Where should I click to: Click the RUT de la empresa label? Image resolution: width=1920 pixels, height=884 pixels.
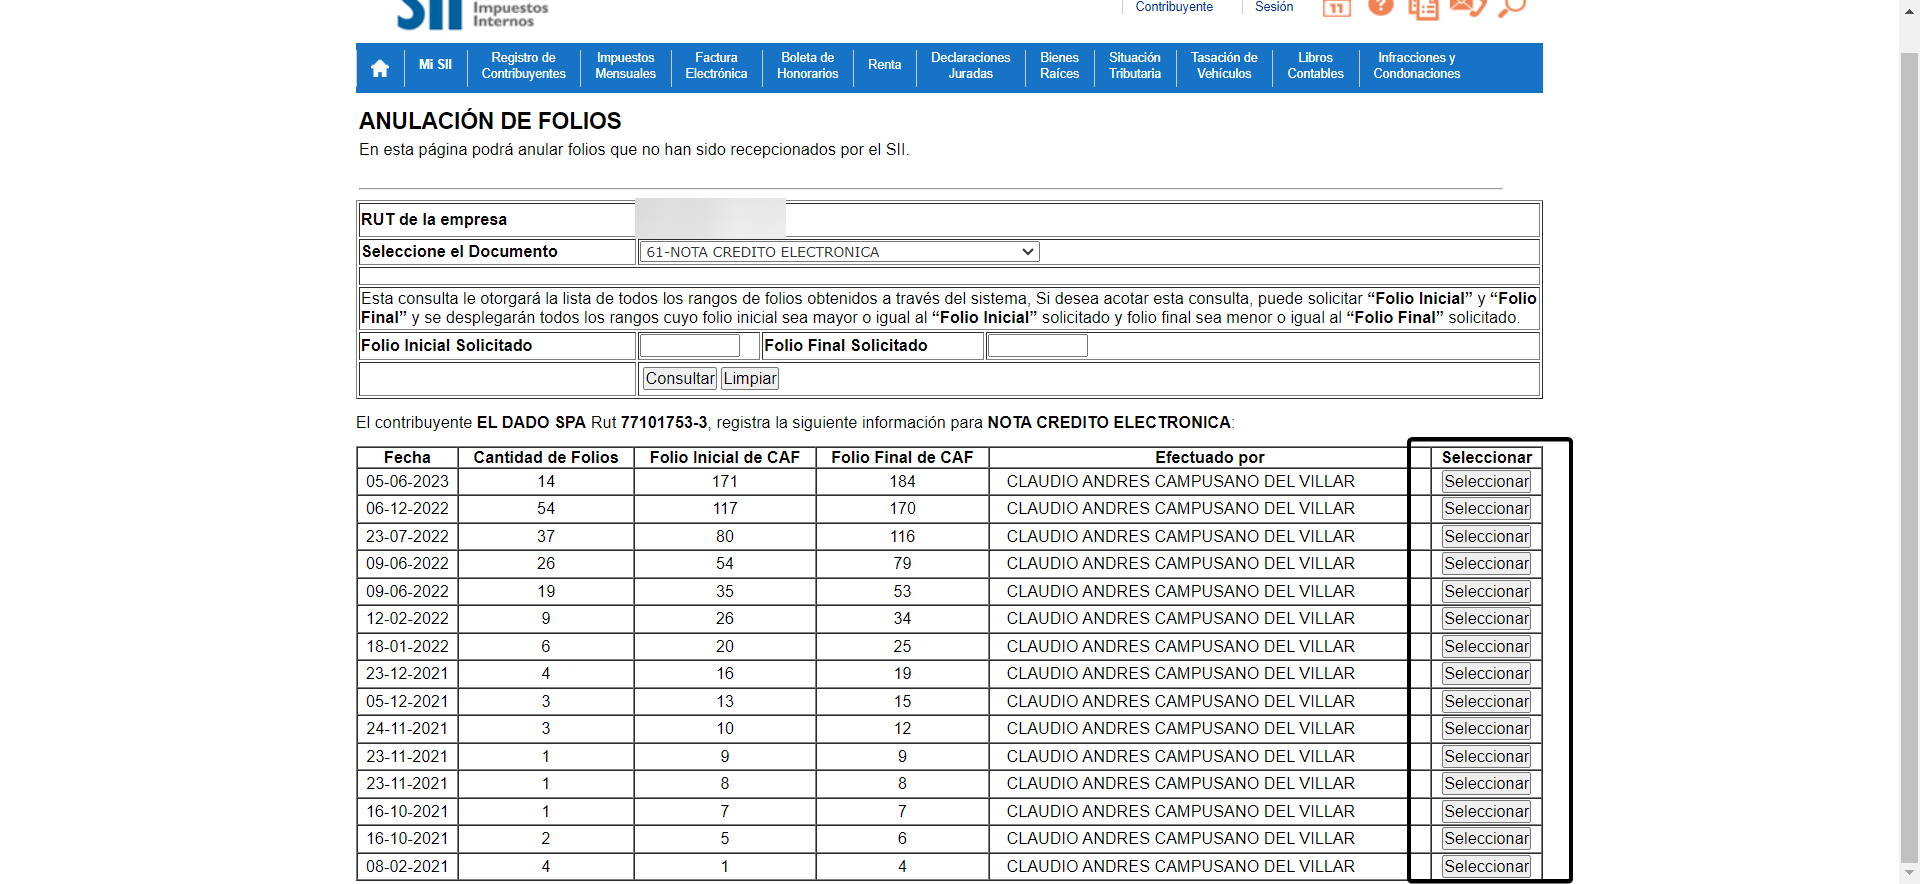click(x=434, y=220)
